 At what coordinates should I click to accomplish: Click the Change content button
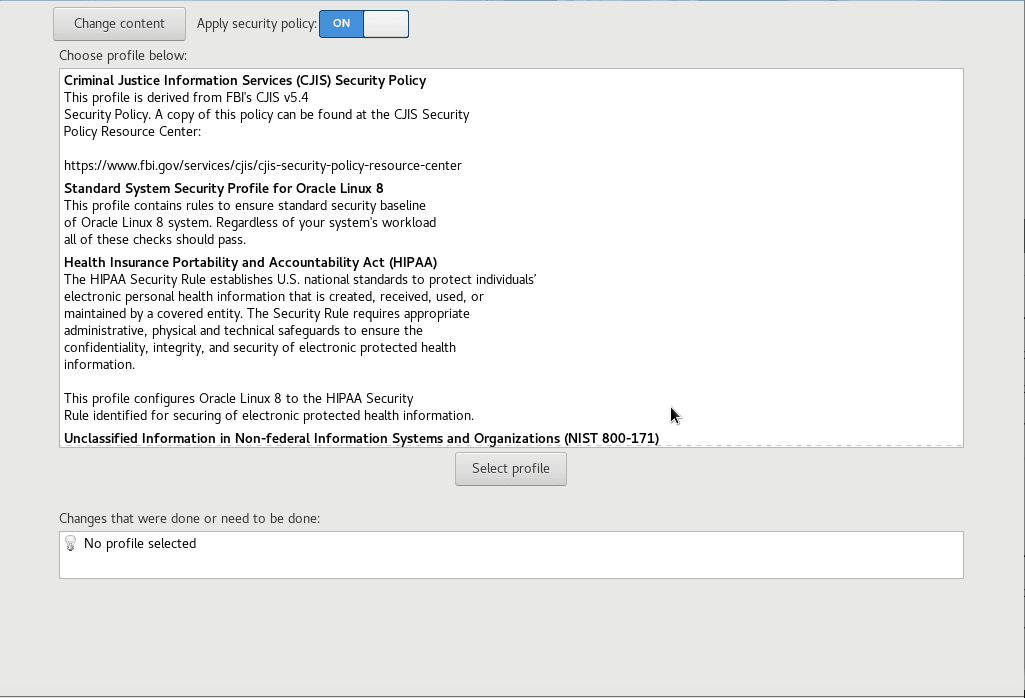[x=119, y=24]
